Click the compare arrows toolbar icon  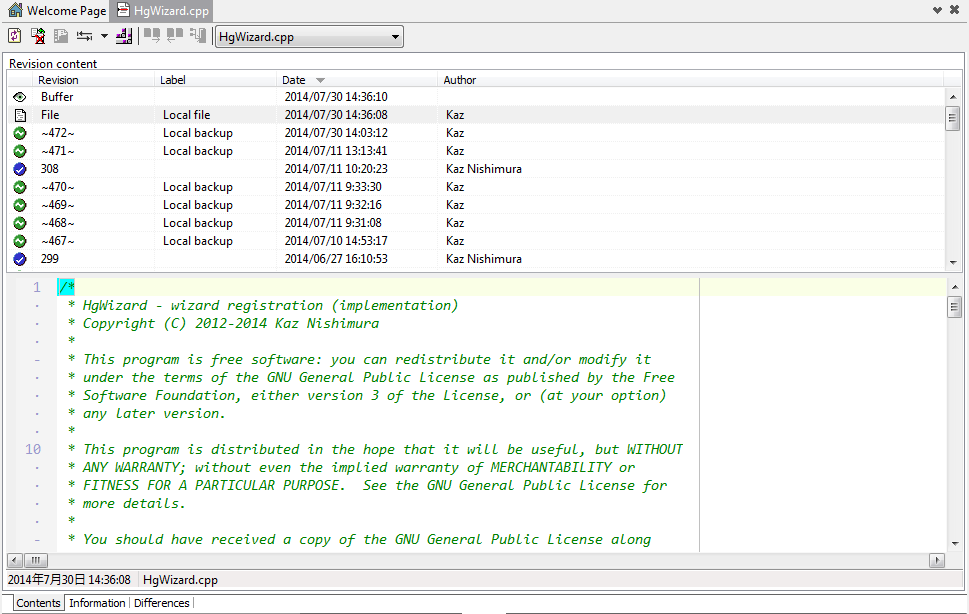click(85, 36)
